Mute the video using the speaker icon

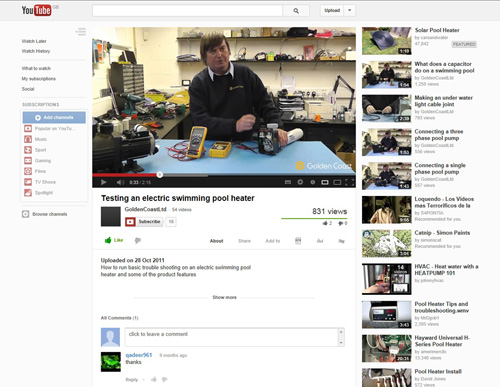120,182
